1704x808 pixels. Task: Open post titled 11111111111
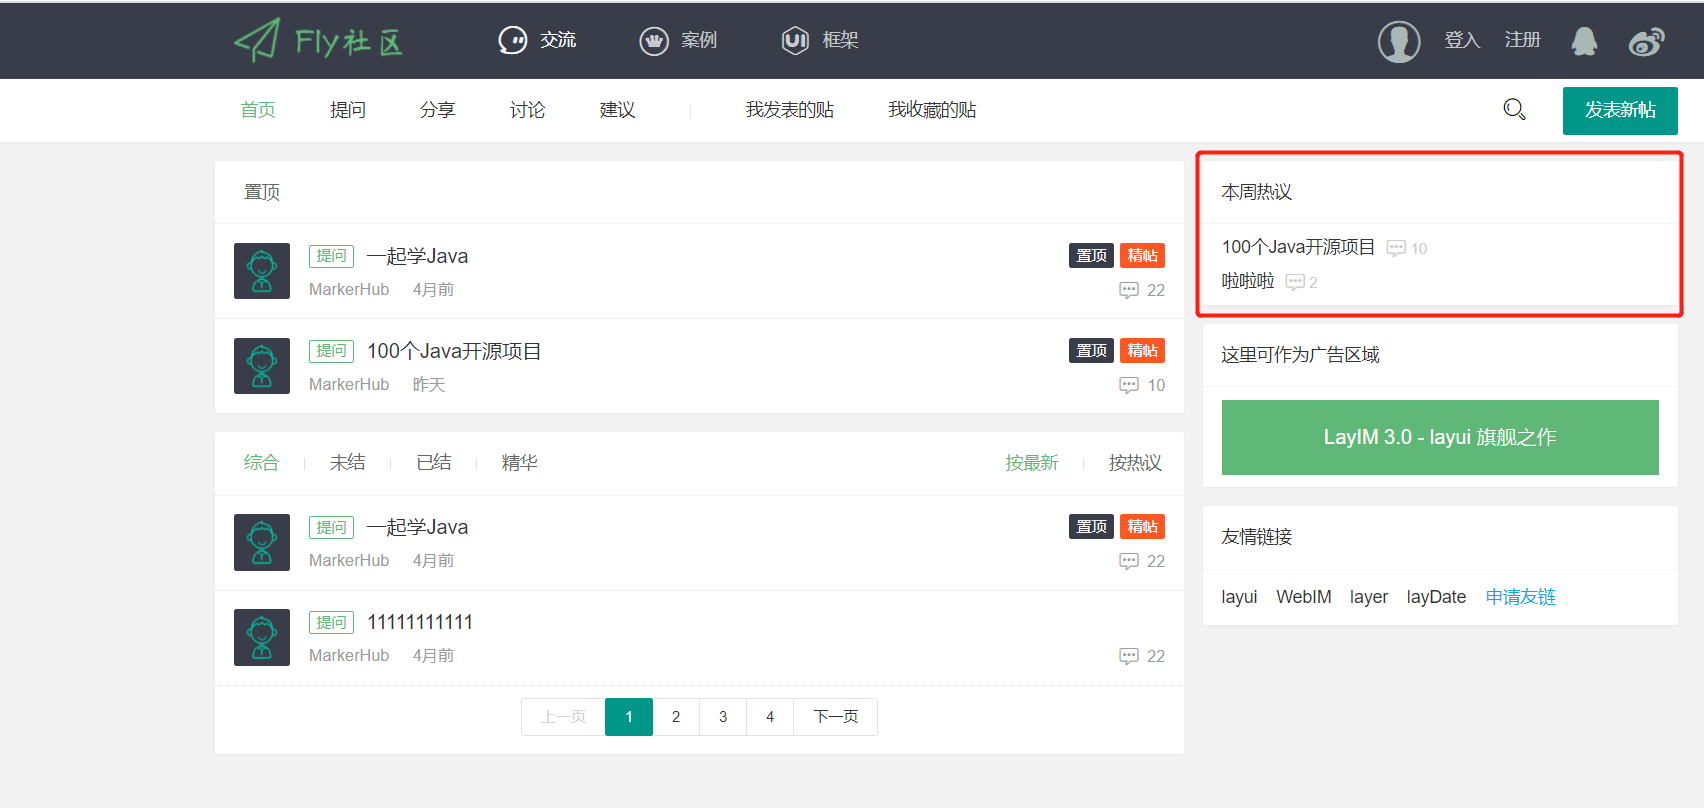(420, 622)
